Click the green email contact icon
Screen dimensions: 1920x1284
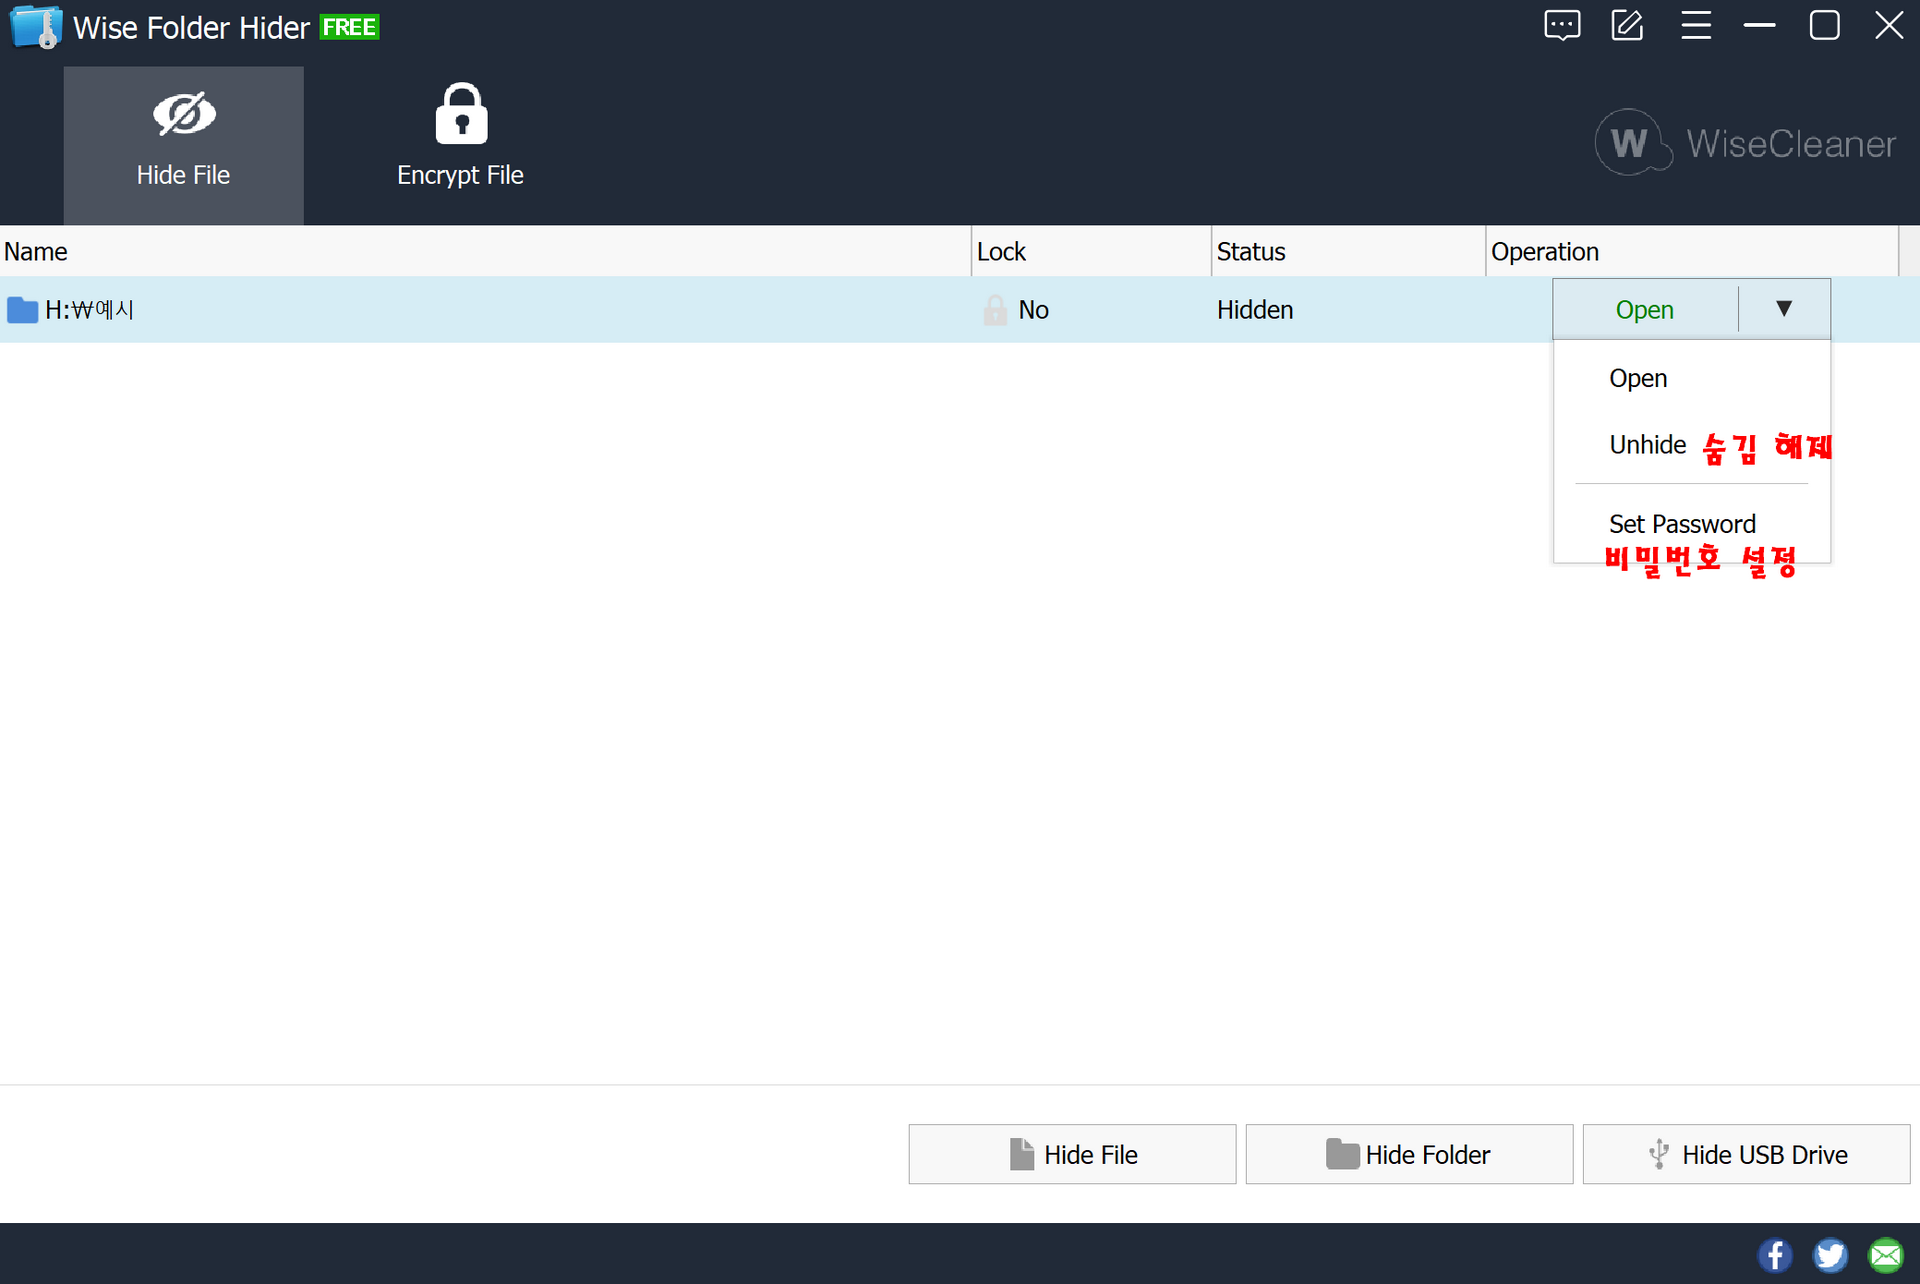(x=1886, y=1255)
